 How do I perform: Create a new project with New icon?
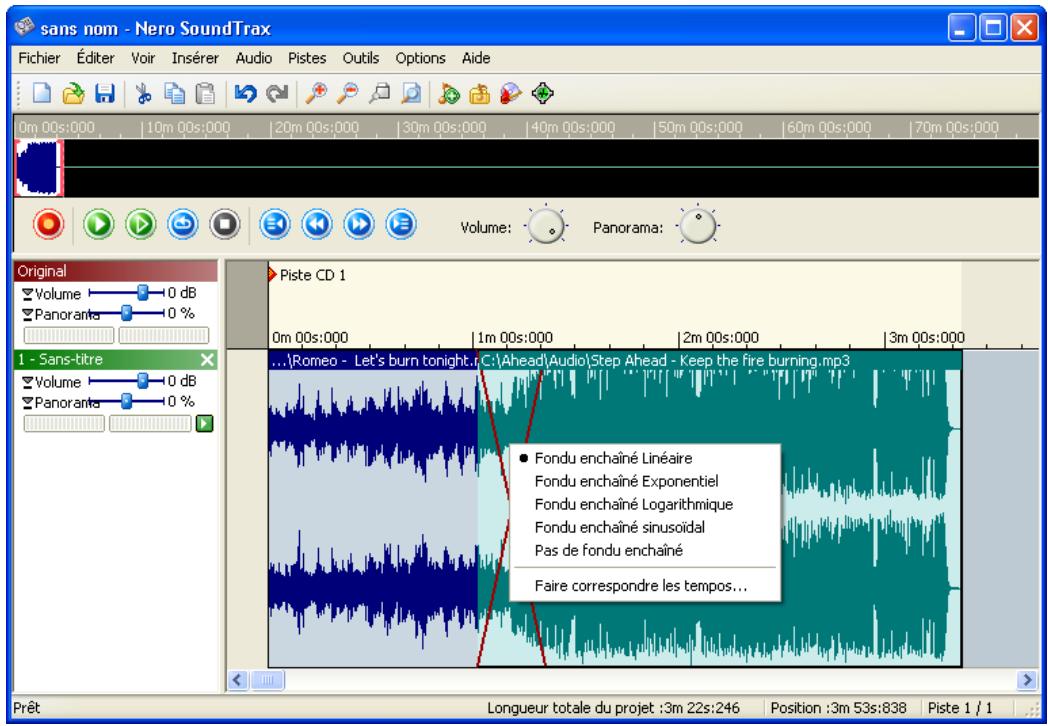coord(42,94)
